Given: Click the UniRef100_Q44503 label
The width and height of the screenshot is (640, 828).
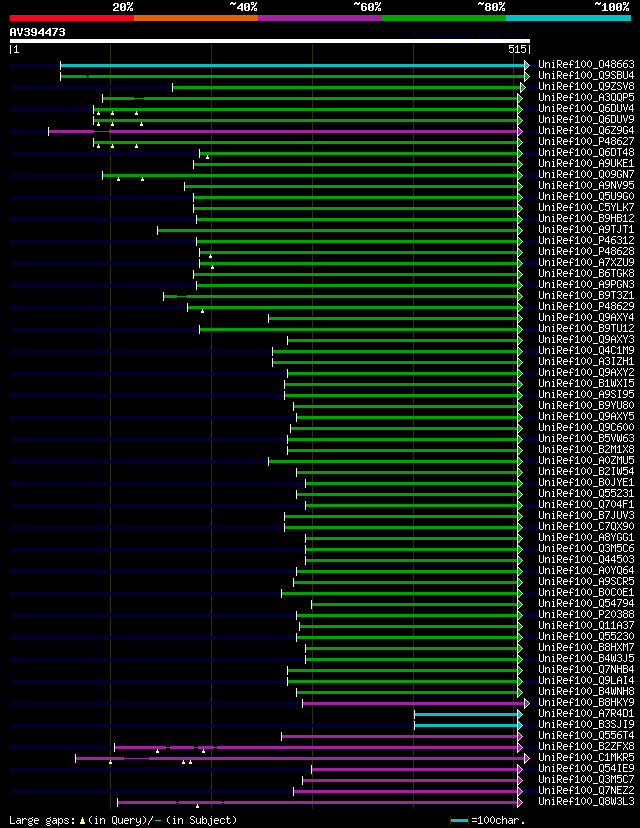Looking at the screenshot, I should (x=586, y=559).
